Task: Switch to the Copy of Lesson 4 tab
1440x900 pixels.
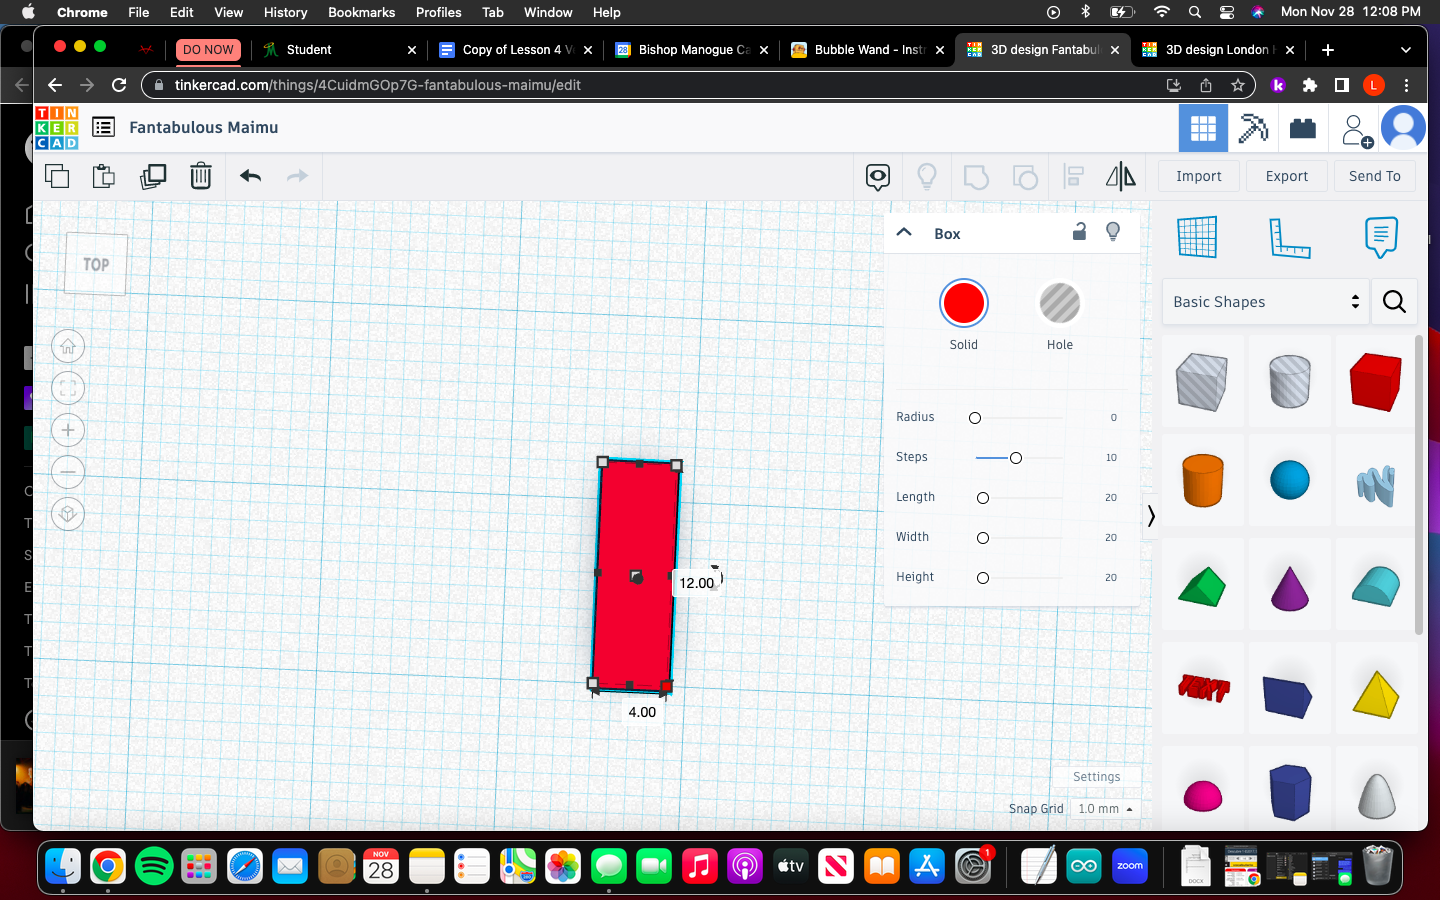Action: [517, 50]
